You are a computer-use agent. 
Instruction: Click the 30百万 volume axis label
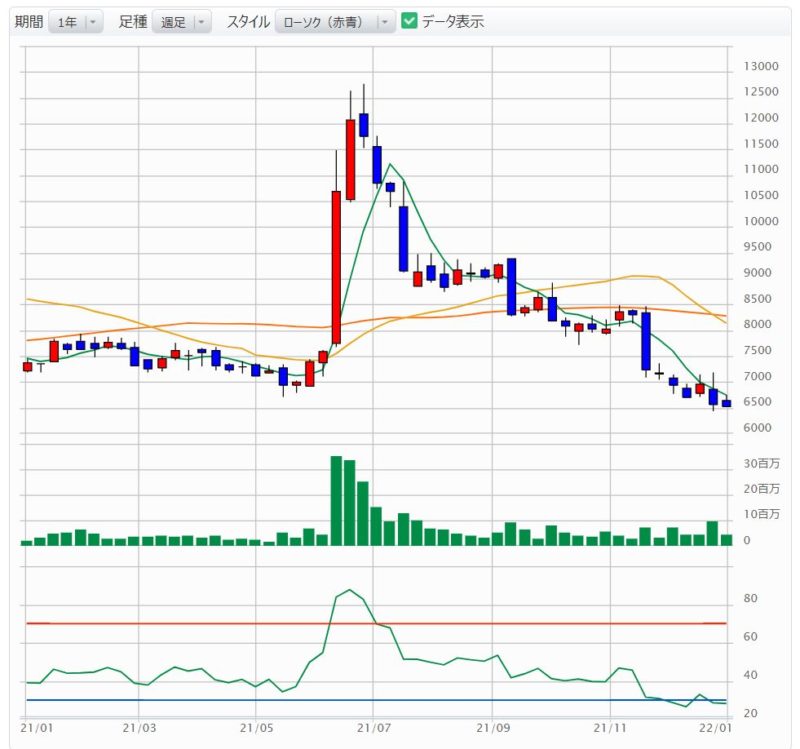(761, 463)
